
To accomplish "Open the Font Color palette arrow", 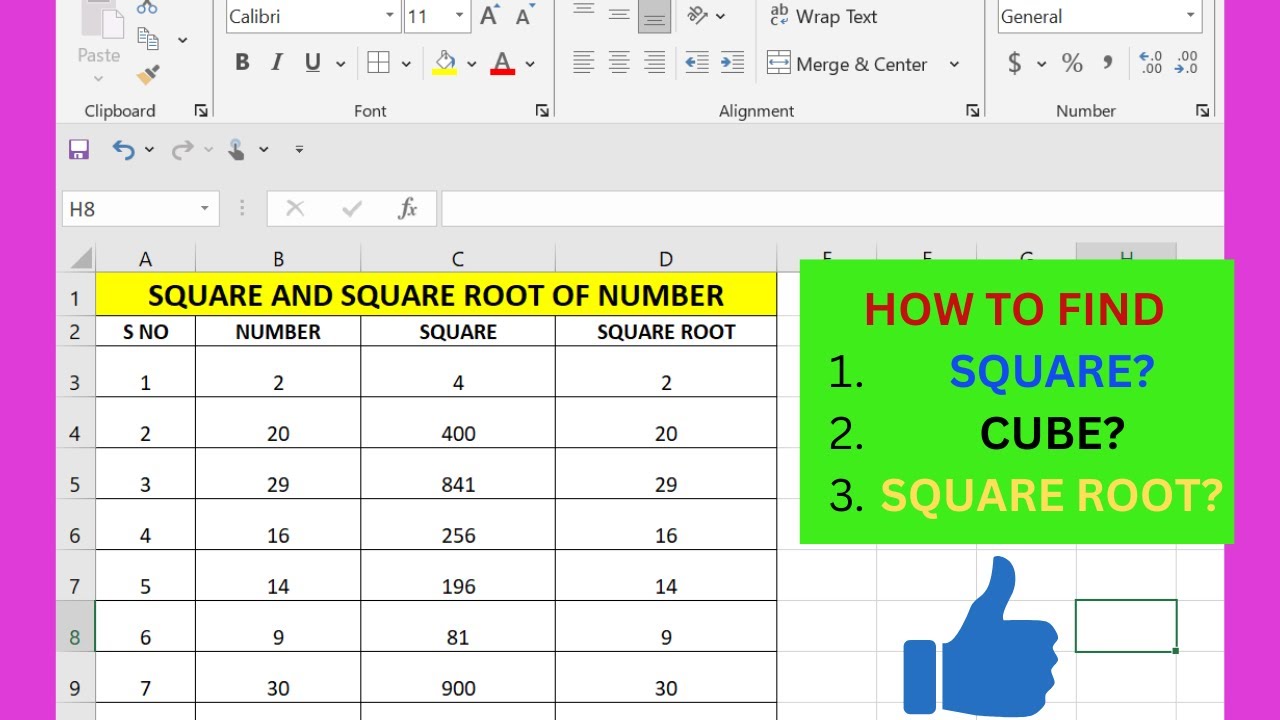I will pyautogui.click(x=530, y=64).
